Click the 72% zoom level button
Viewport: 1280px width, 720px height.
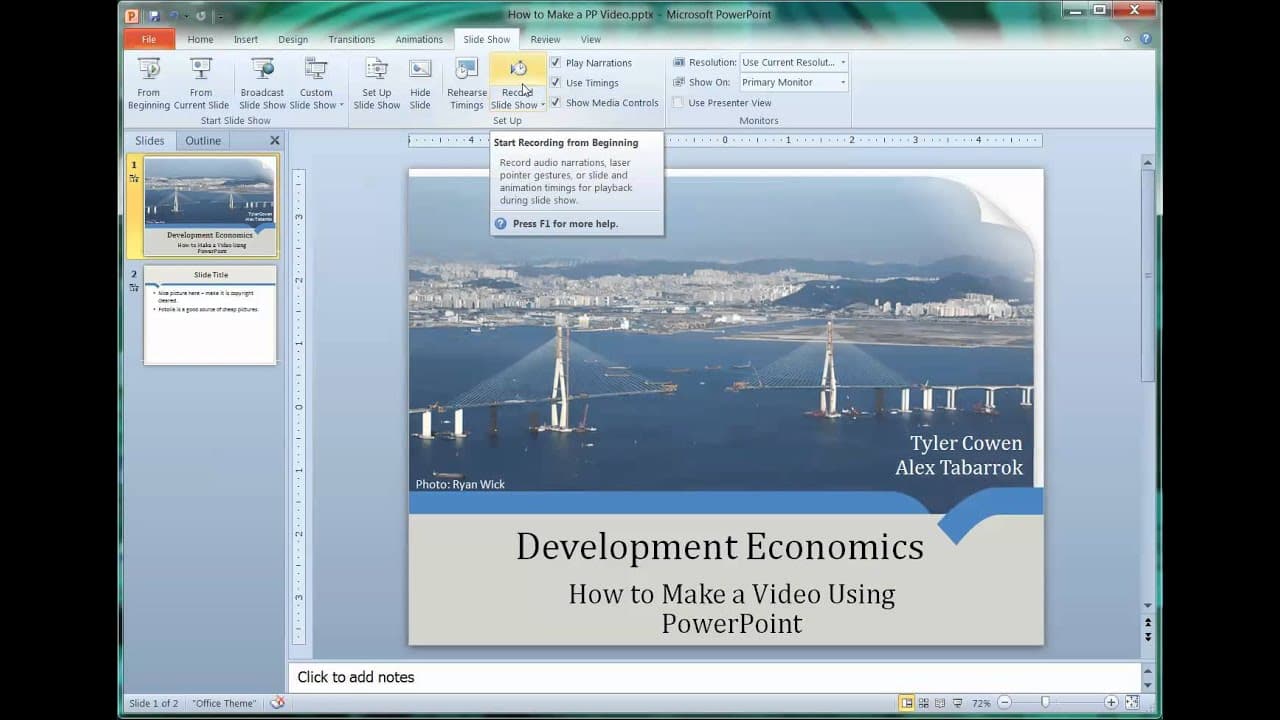pos(981,703)
